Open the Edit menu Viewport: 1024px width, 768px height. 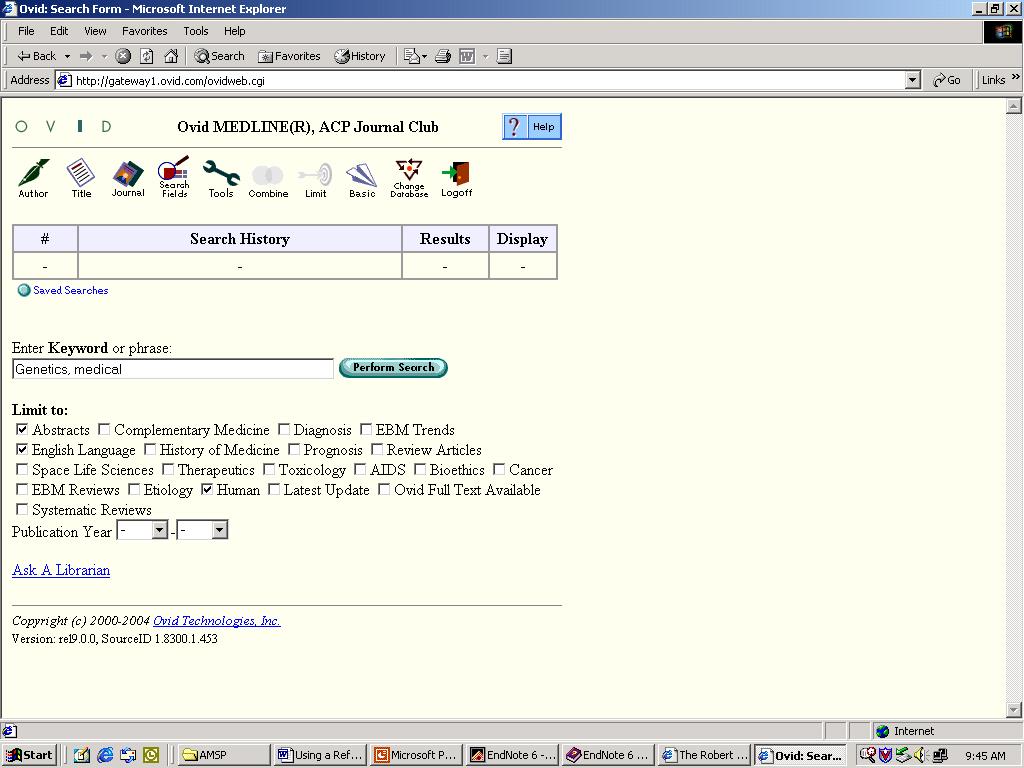pyautogui.click(x=59, y=31)
